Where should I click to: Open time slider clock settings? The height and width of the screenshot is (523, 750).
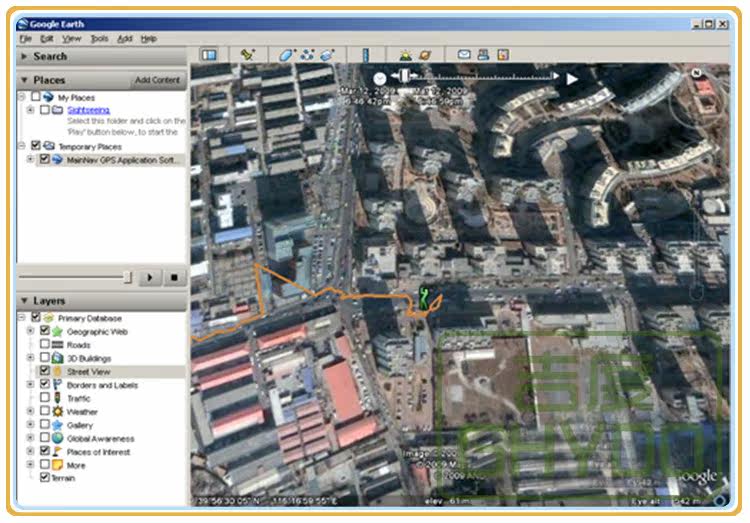[x=380, y=79]
